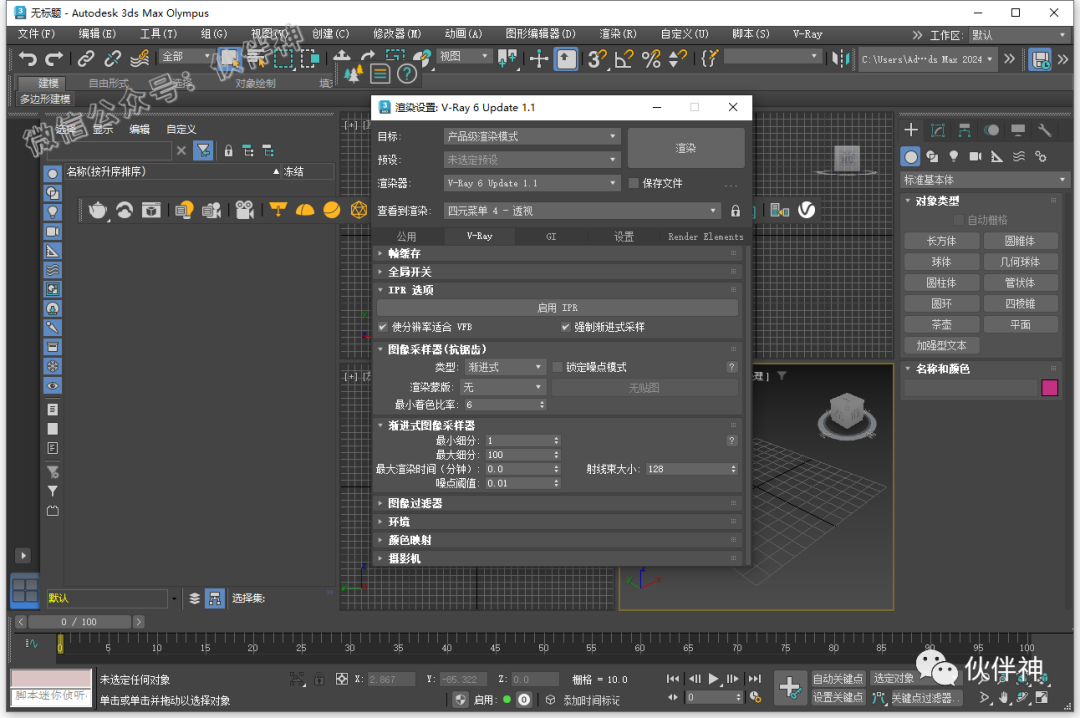Click the lock icon beside view to render
The width and height of the screenshot is (1080, 718).
pos(735,211)
